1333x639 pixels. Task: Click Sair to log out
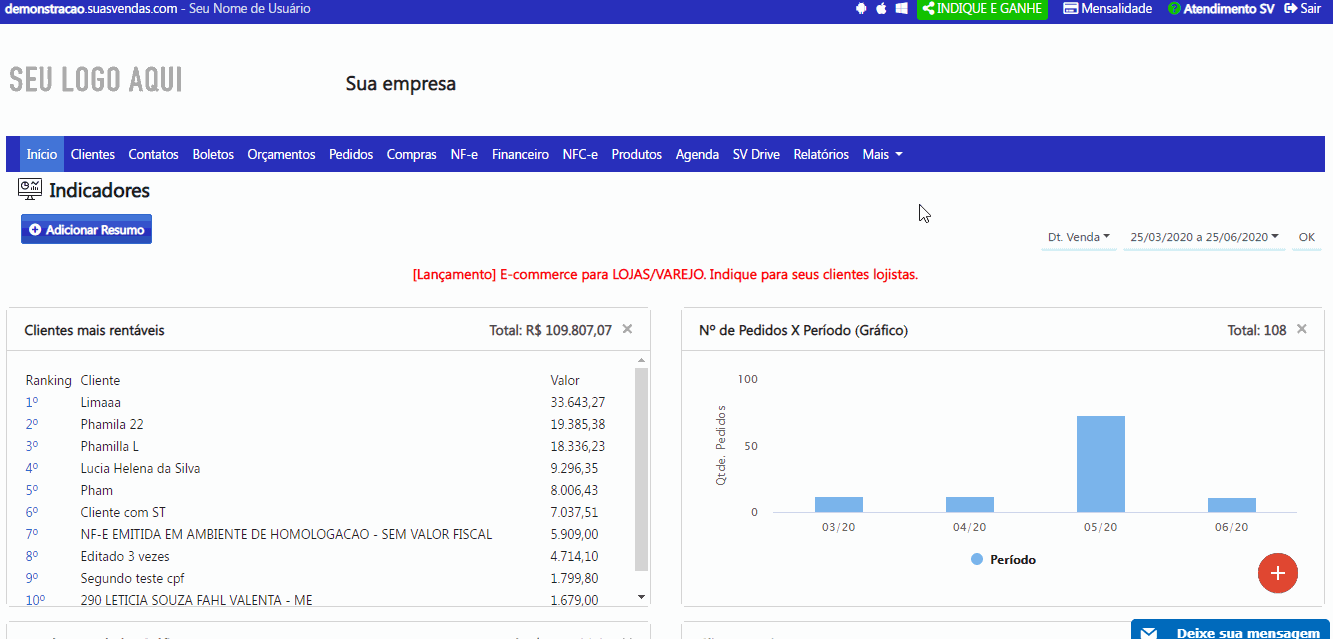tap(1302, 8)
